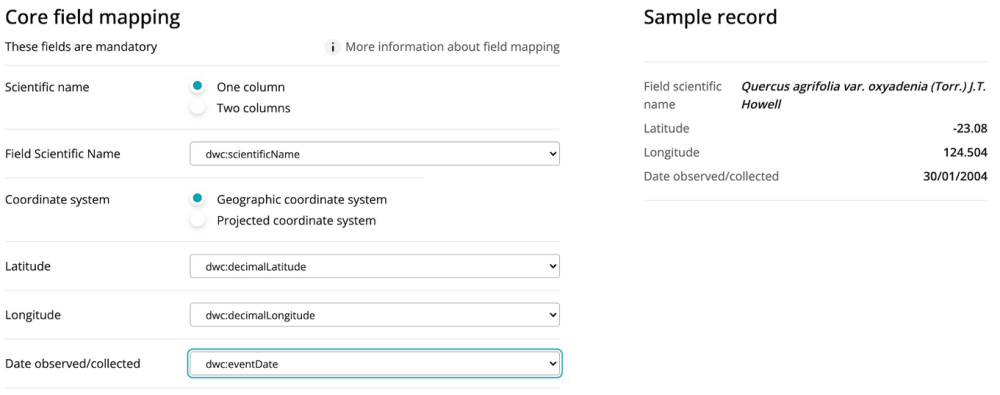Click the Coordinate system row label
This screenshot has width=1000, height=395.
tap(57, 200)
